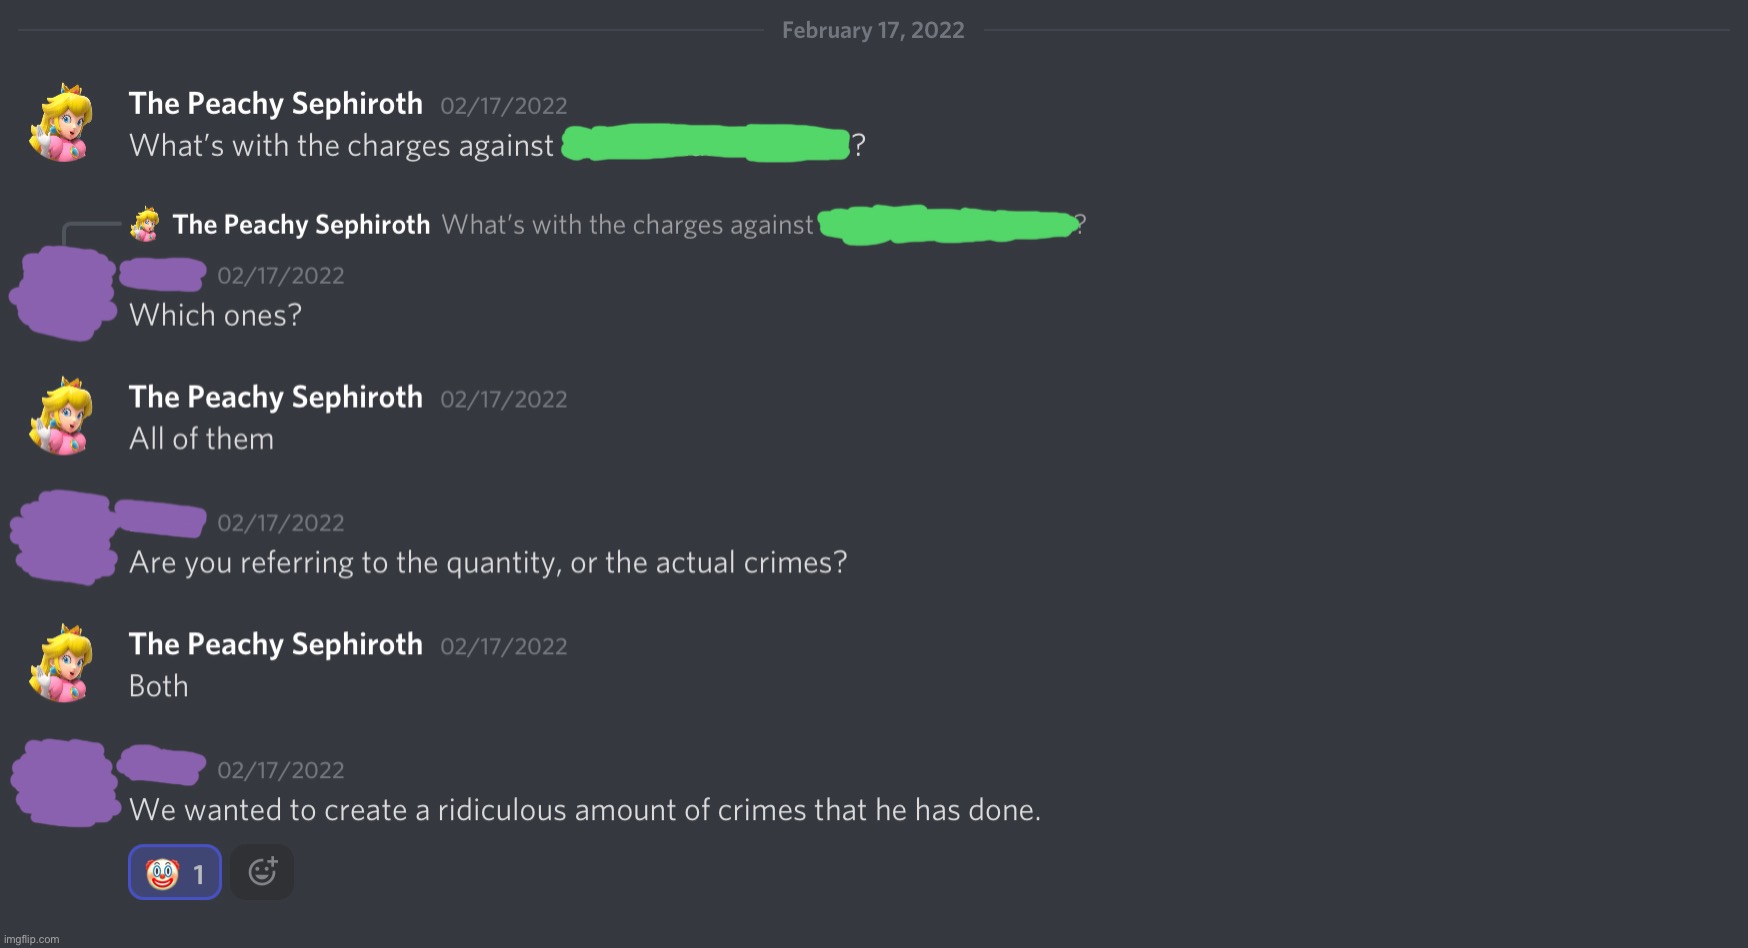
Task: Click The Peachy Sephiroth username in reply preview
Action: click(x=301, y=224)
